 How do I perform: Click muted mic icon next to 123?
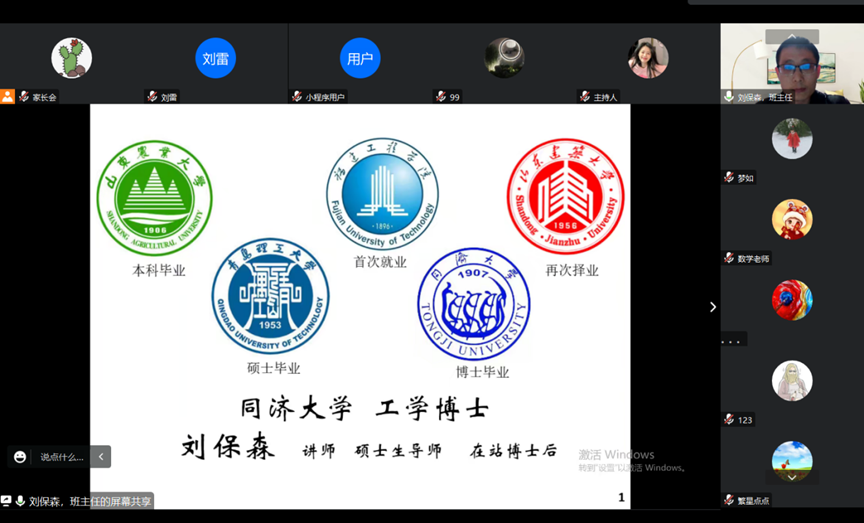729,419
